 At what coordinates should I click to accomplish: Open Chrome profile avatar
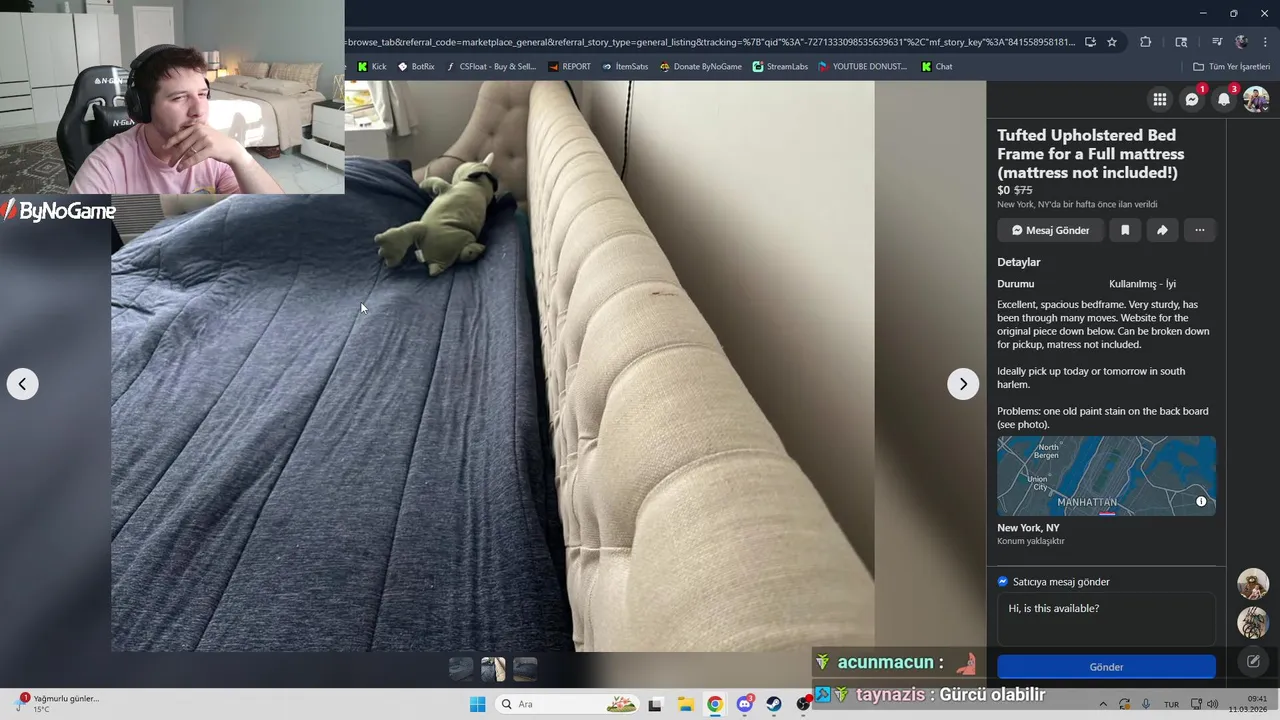click(1242, 42)
